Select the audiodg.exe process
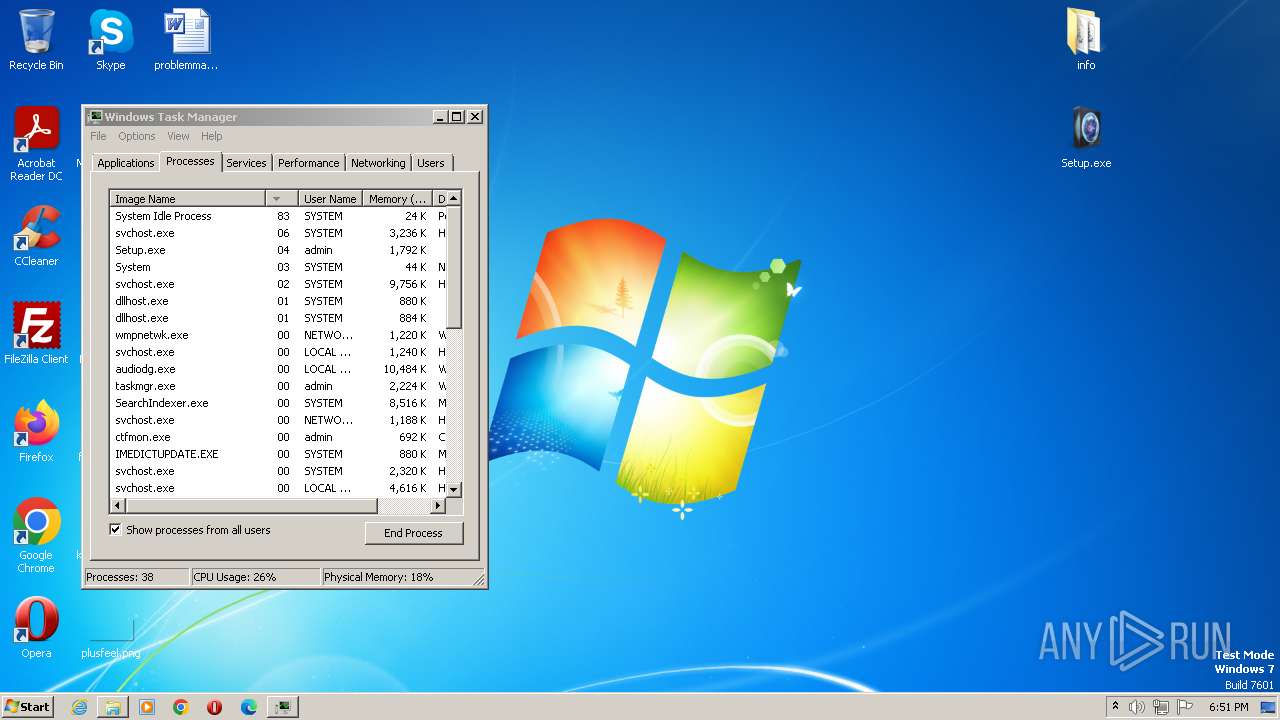Screen dimensions: 1280x720 tap(277, 369)
